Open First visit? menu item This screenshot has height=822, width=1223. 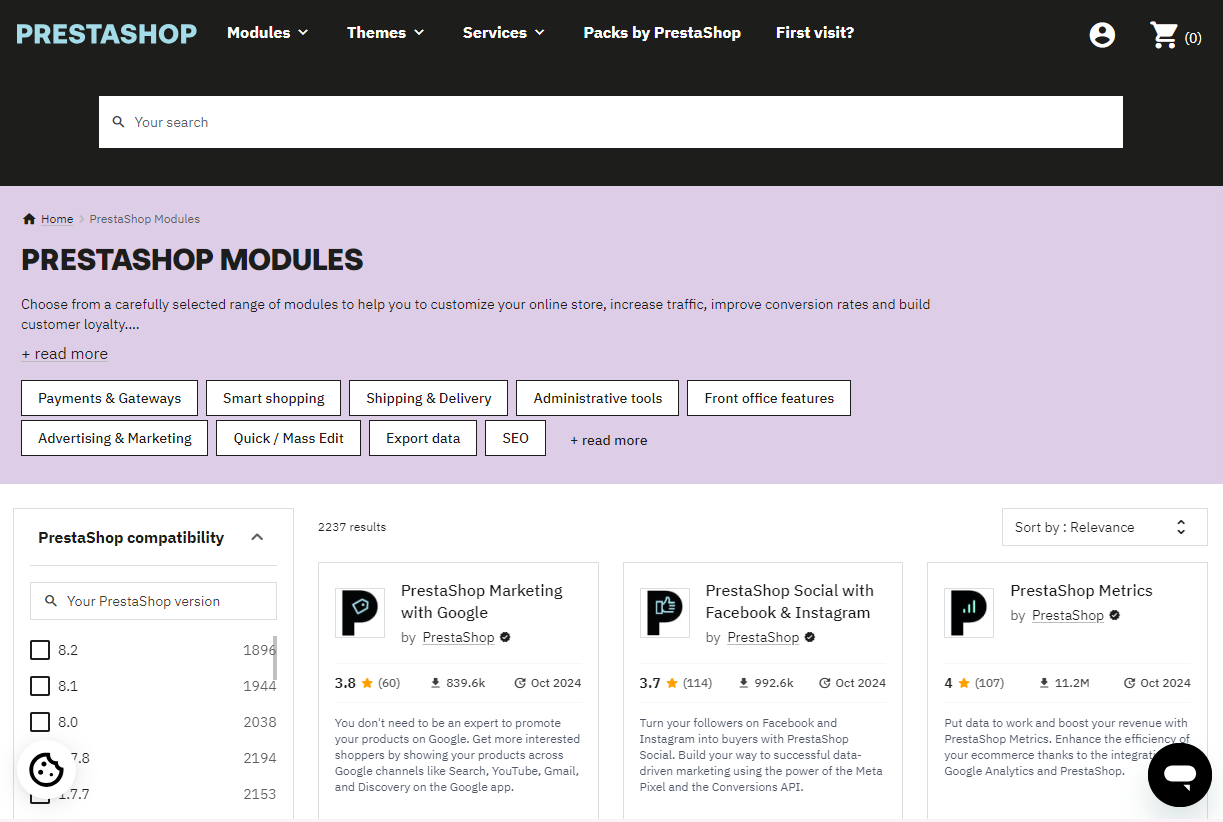(815, 33)
